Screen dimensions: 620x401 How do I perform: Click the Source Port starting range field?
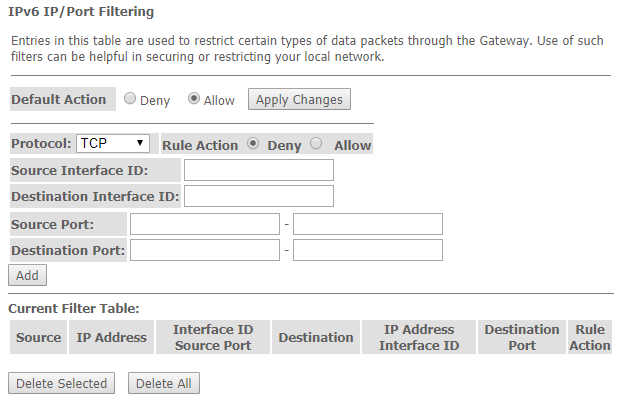click(x=205, y=224)
